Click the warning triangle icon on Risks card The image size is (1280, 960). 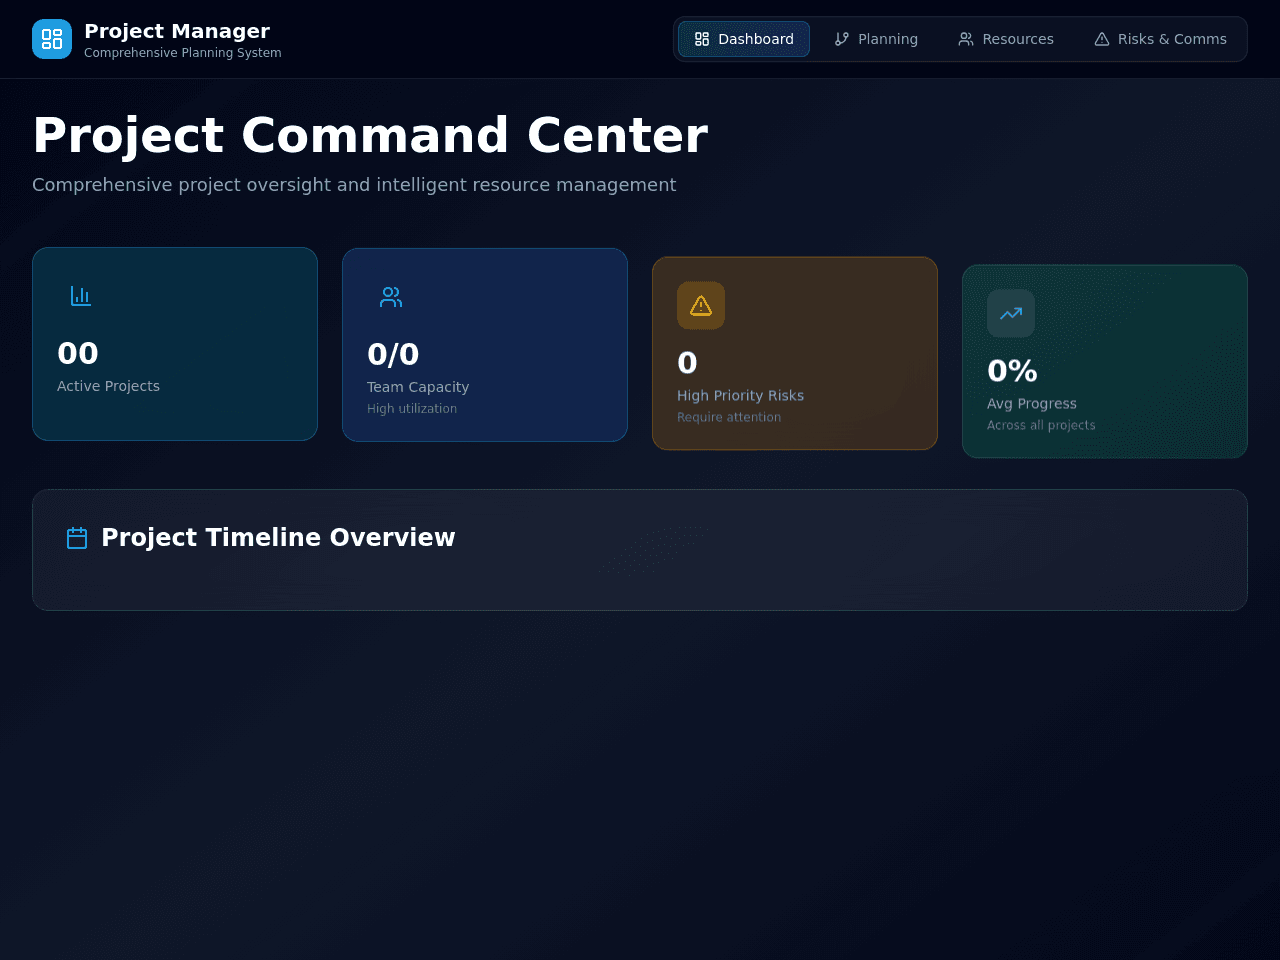click(x=701, y=305)
